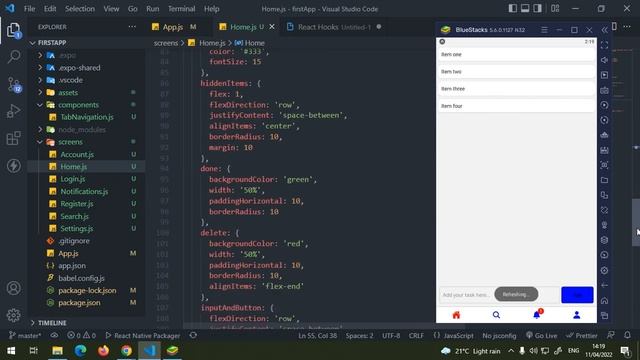Viewport: 640px width, 360px height.
Task: Click Go Live in status bar
Action: [x=541, y=336]
